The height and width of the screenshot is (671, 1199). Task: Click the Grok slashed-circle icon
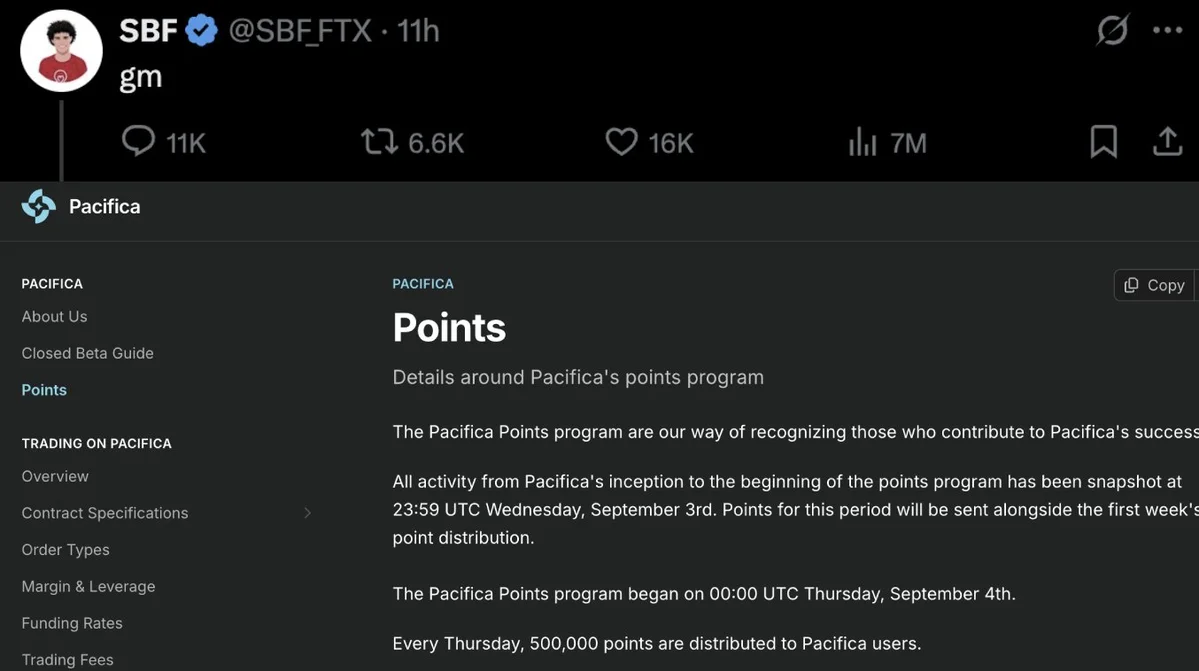1112,31
